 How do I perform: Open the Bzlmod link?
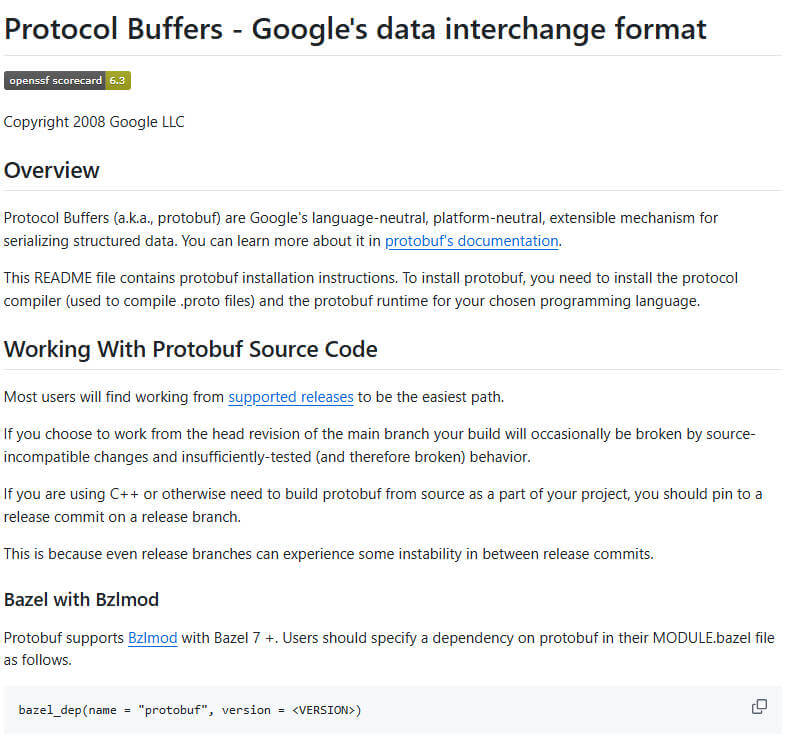pyautogui.click(x=152, y=638)
